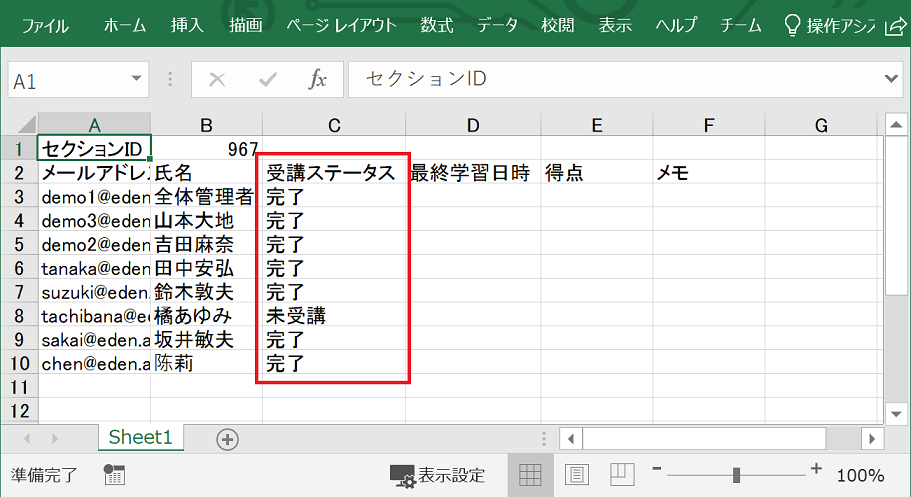Select column C header
This screenshot has height=497, width=911.
tap(334, 124)
